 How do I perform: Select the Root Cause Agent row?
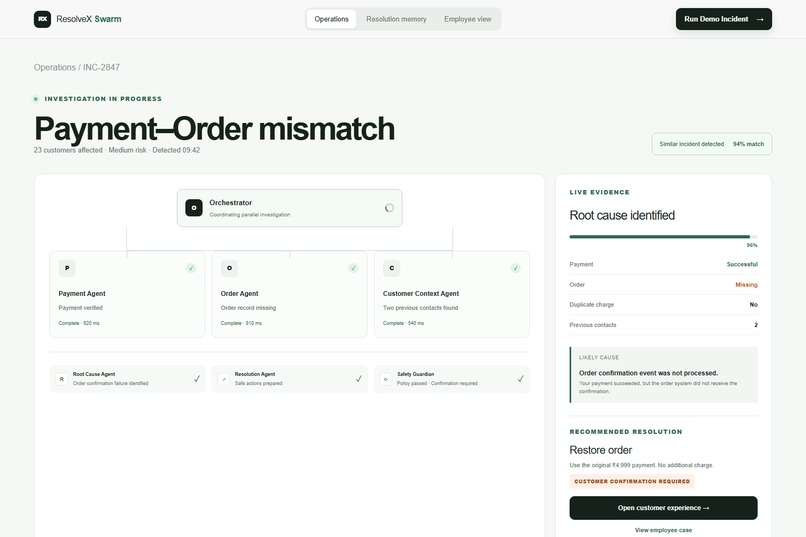tap(127, 379)
